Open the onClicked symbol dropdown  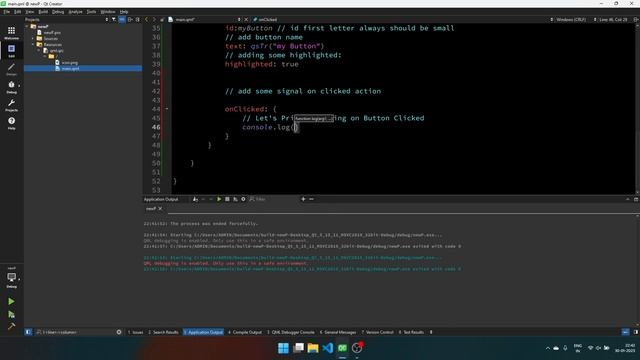[x=268, y=20]
